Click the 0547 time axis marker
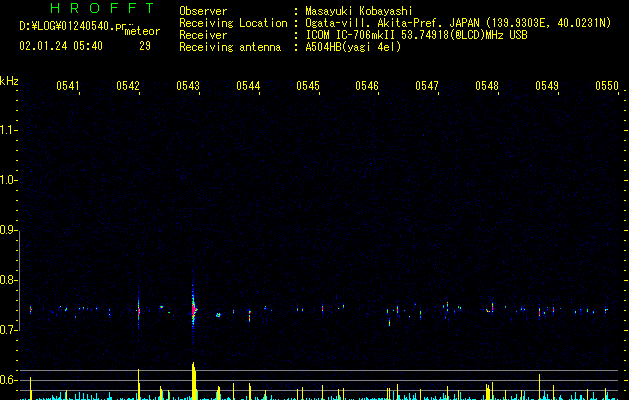629x400 pixels. [x=427, y=86]
